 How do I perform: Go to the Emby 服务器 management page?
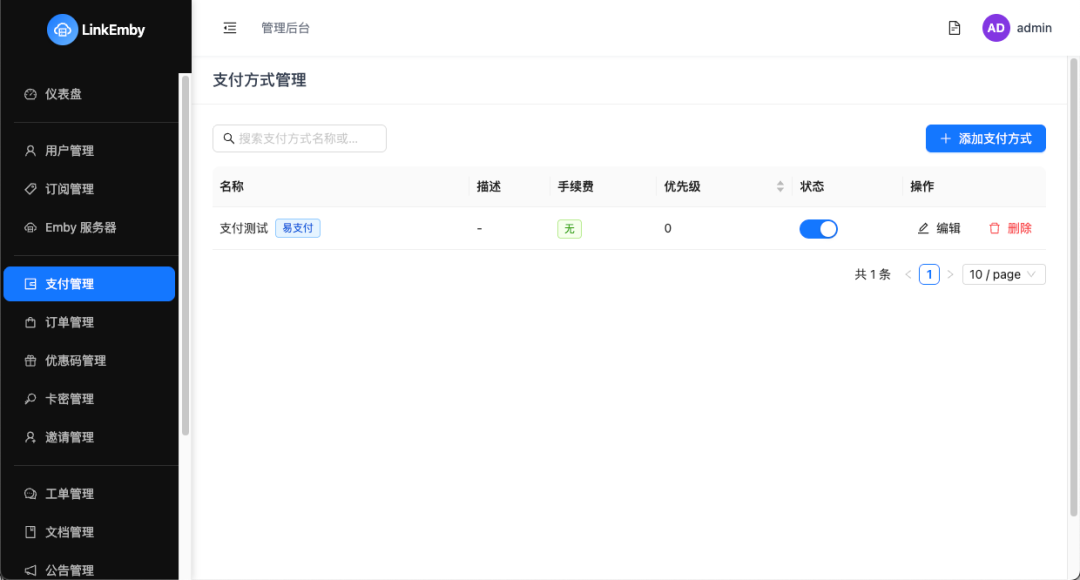(78, 227)
